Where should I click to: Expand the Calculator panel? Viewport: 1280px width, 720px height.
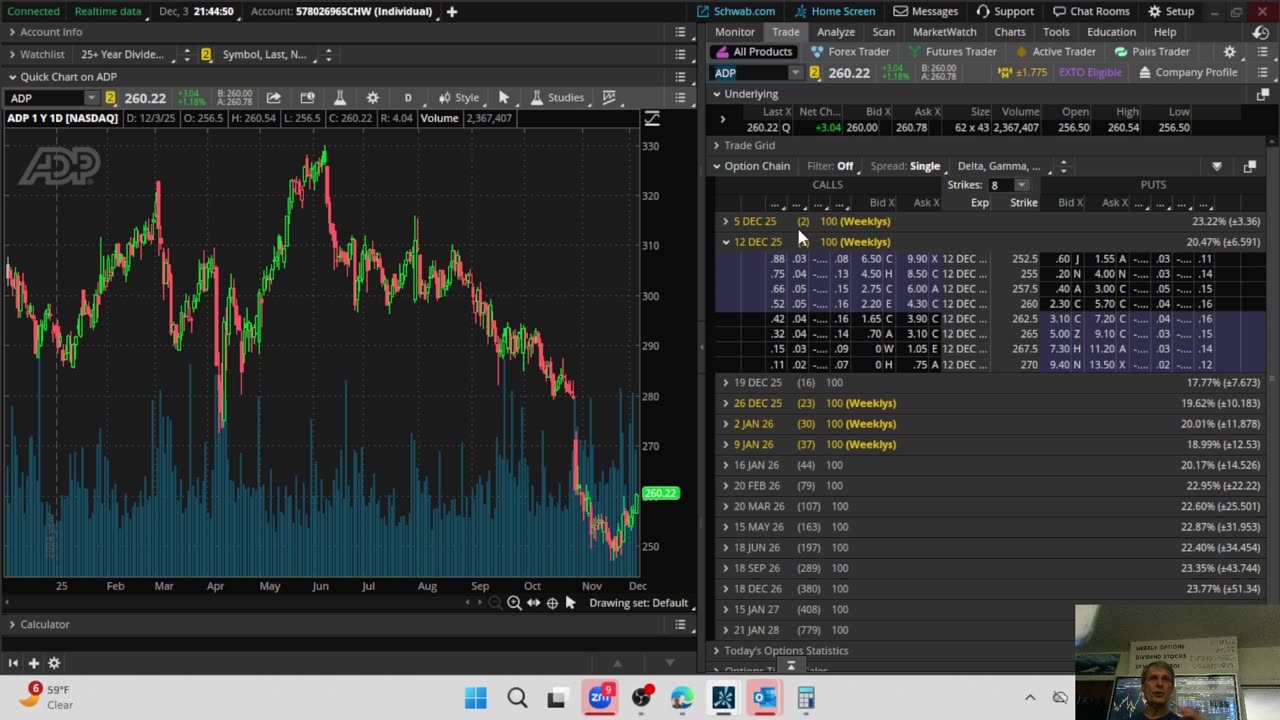pos(12,624)
